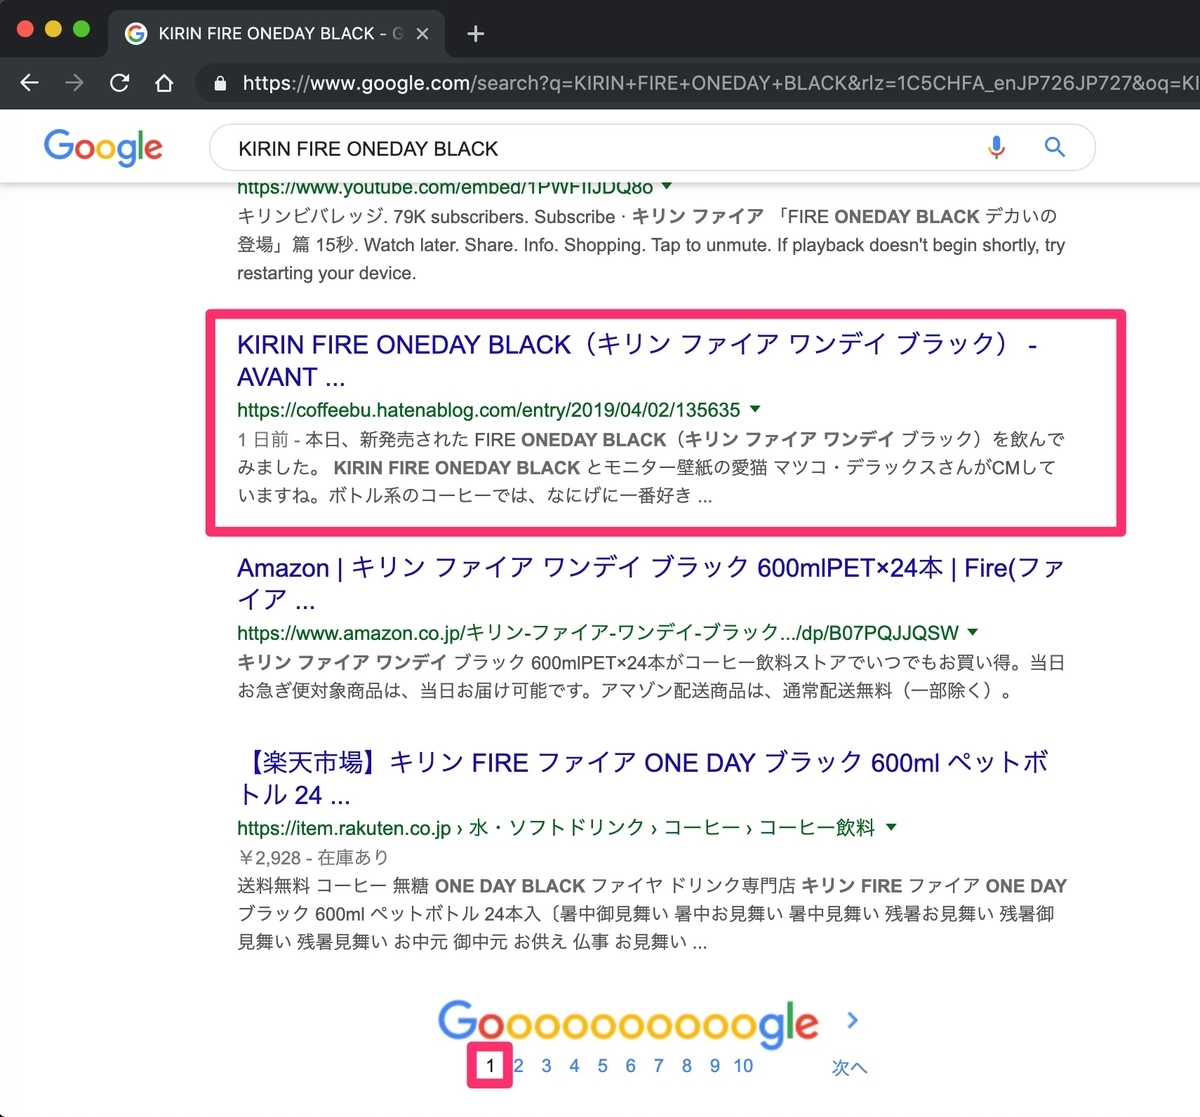The width and height of the screenshot is (1200, 1117).
Task: Click the www.amazon.co.jp green URL
Action: 597,633
